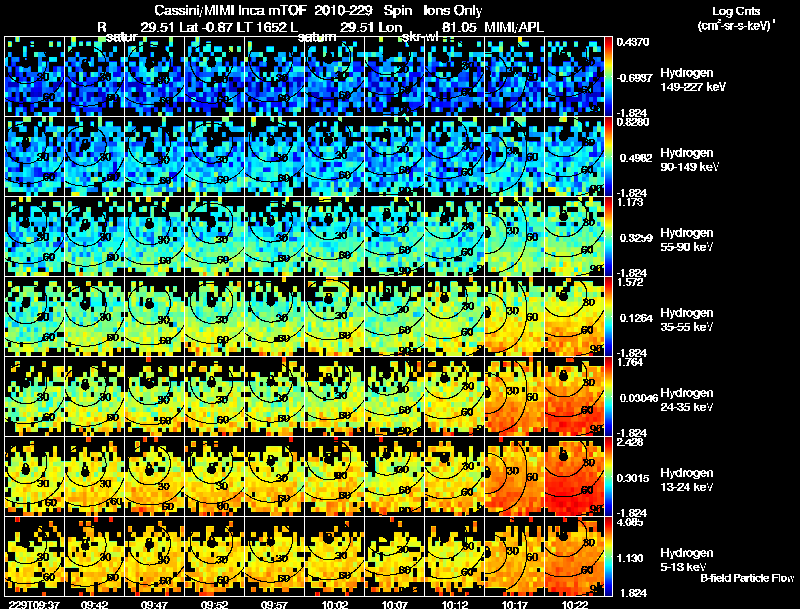Select the color bar for Hydrogen 55-90 keV

(608, 237)
